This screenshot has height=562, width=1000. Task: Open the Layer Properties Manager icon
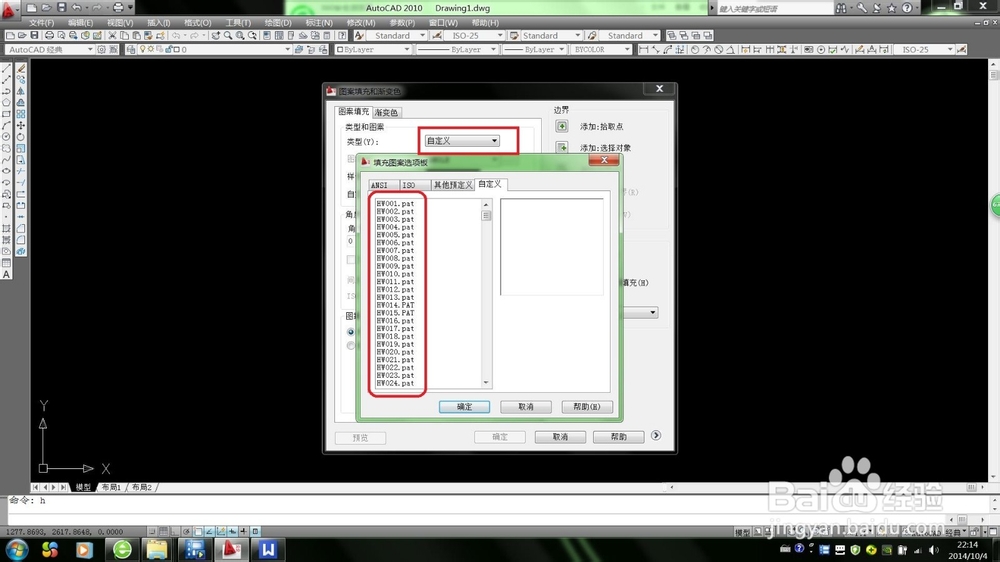click(x=131, y=49)
